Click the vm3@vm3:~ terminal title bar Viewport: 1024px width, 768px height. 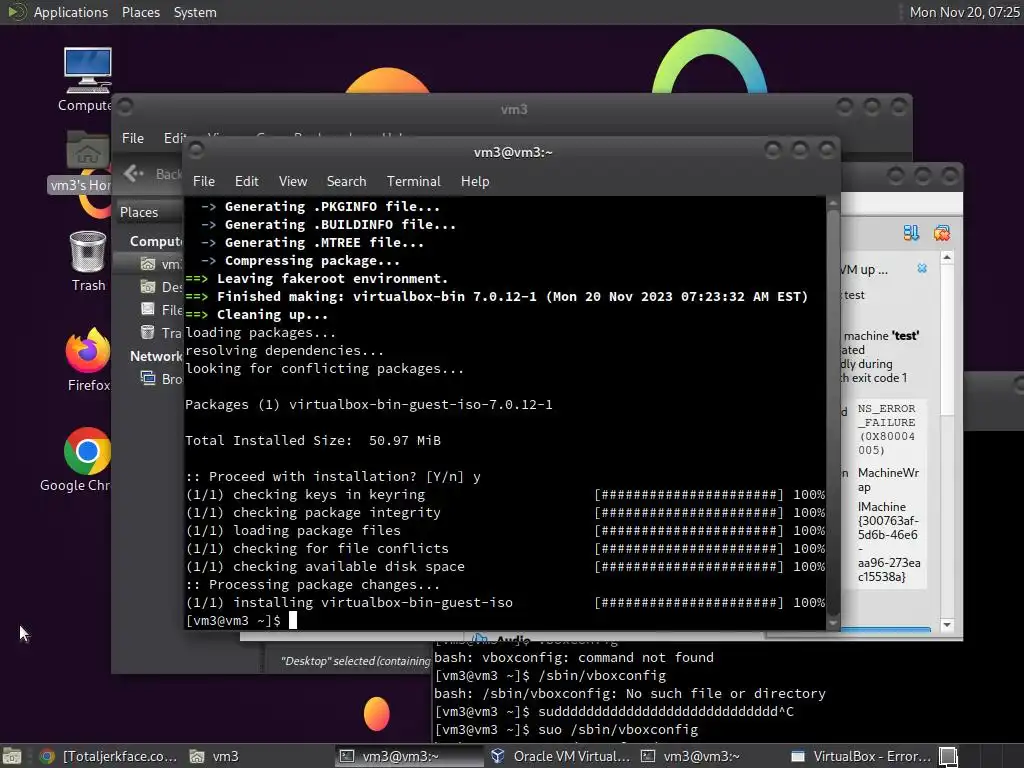(513, 152)
